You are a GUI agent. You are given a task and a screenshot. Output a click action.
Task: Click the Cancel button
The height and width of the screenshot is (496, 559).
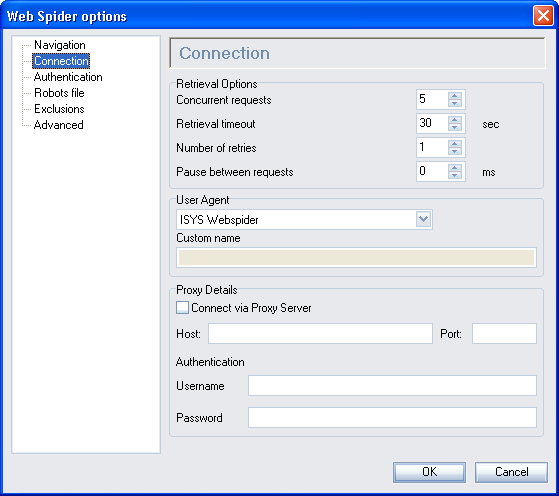[x=511, y=472]
